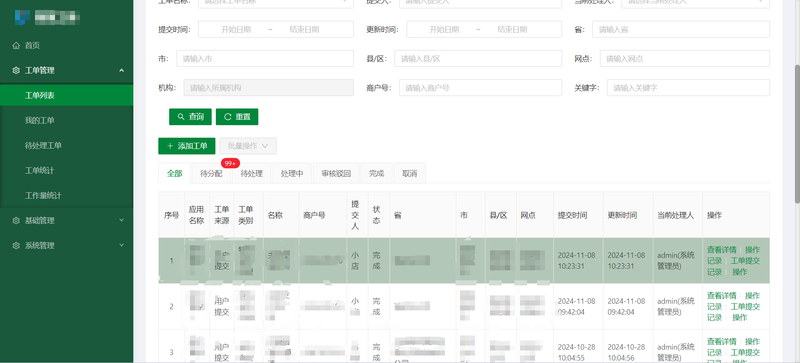Viewport: 800px width, 363px height.
Task: Click the 机构 input field
Action: (x=268, y=88)
